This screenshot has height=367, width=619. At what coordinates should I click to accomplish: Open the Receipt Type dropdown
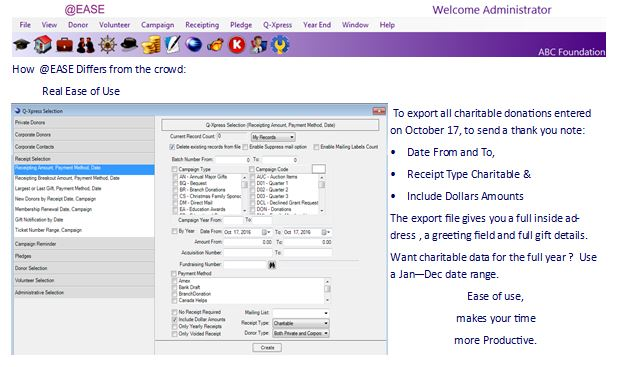(301, 323)
